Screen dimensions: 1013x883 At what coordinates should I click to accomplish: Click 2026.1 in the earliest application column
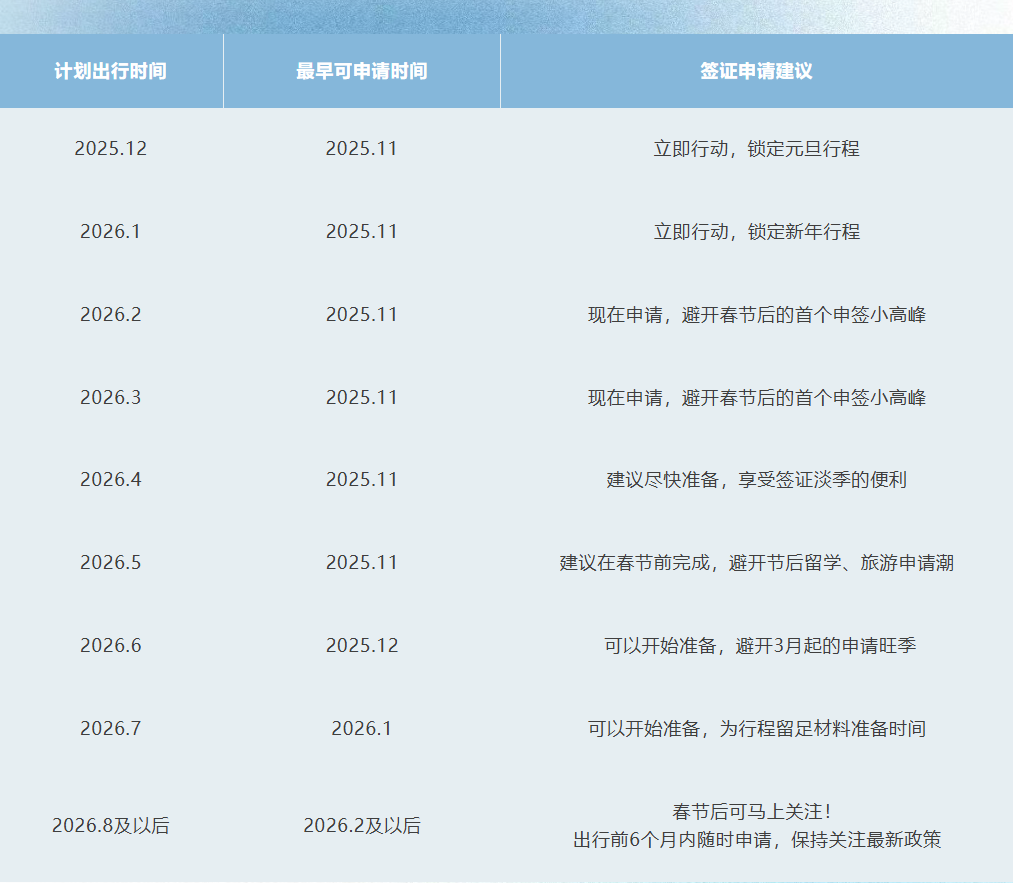tap(362, 729)
